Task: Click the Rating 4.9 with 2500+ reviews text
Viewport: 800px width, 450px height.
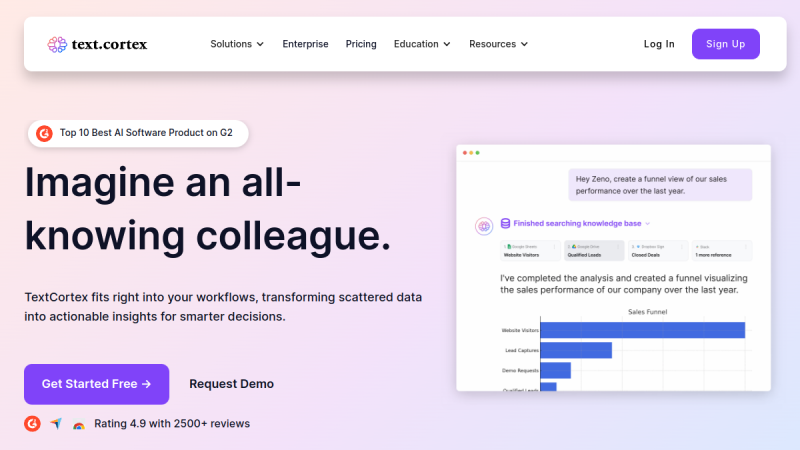Action: point(172,423)
